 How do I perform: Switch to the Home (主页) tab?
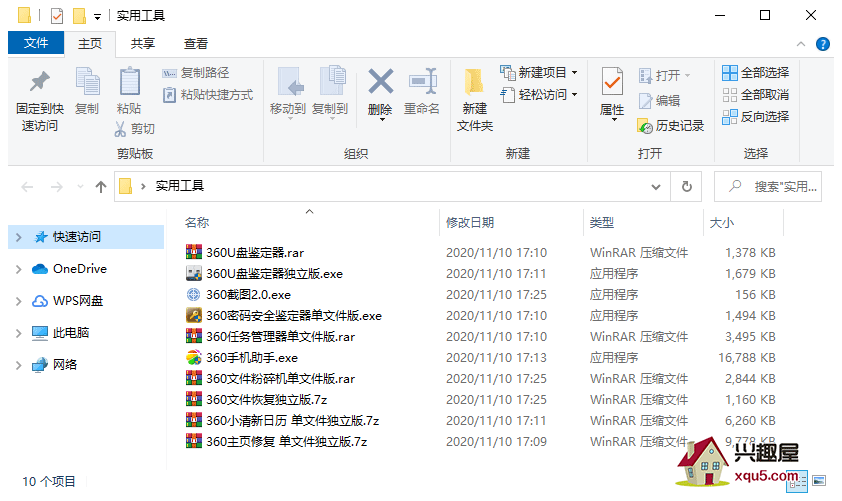click(90, 43)
